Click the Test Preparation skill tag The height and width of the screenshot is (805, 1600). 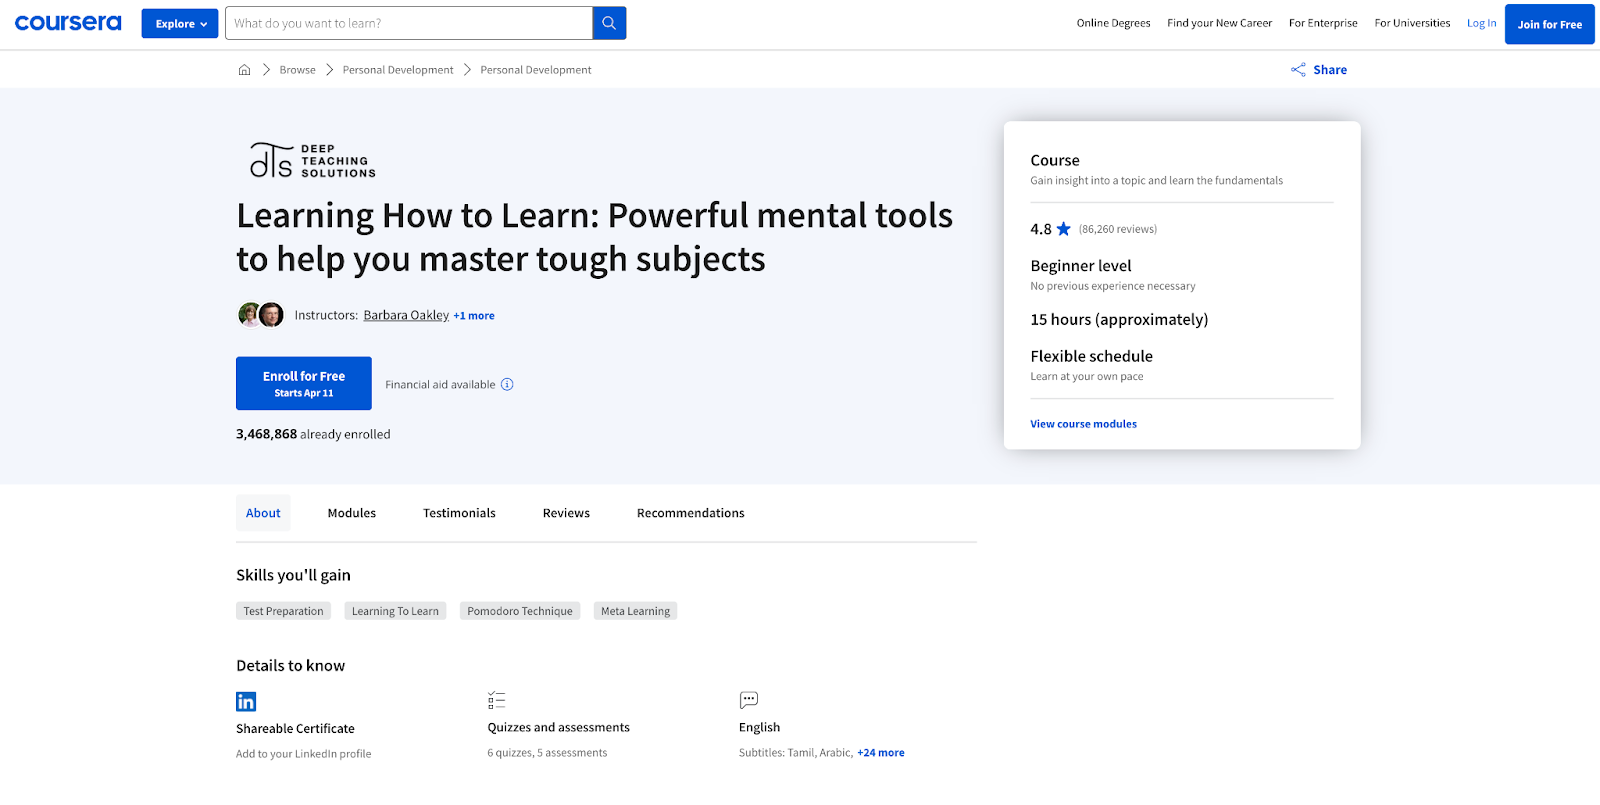click(284, 611)
